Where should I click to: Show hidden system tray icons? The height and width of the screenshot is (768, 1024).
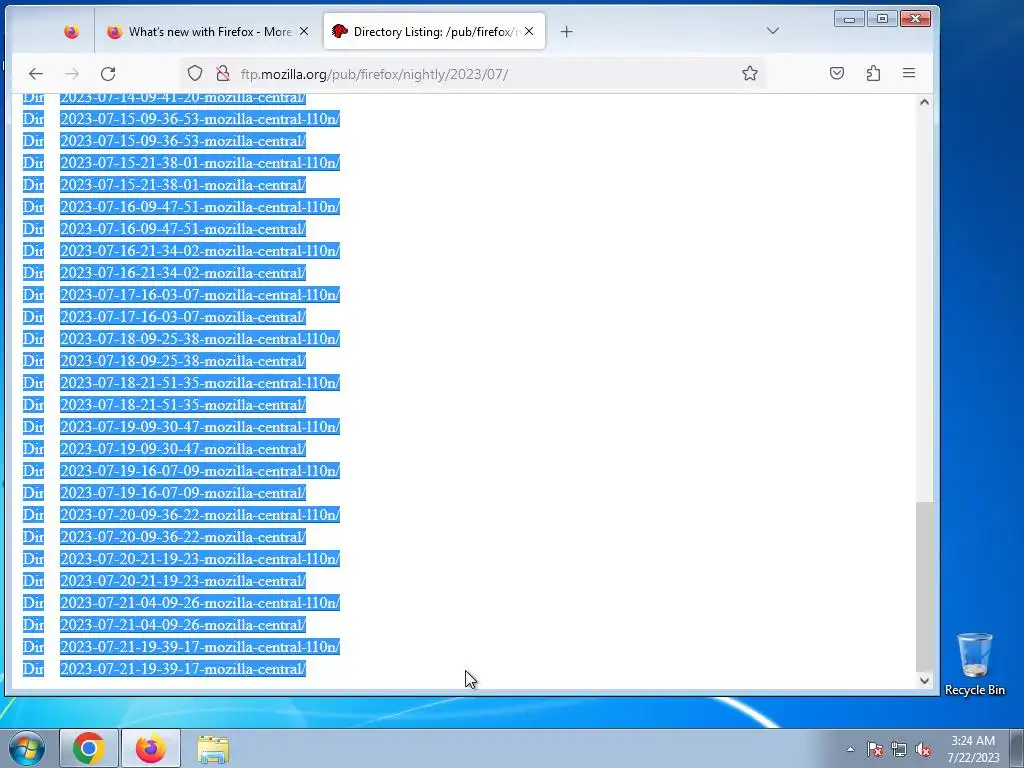tap(850, 749)
